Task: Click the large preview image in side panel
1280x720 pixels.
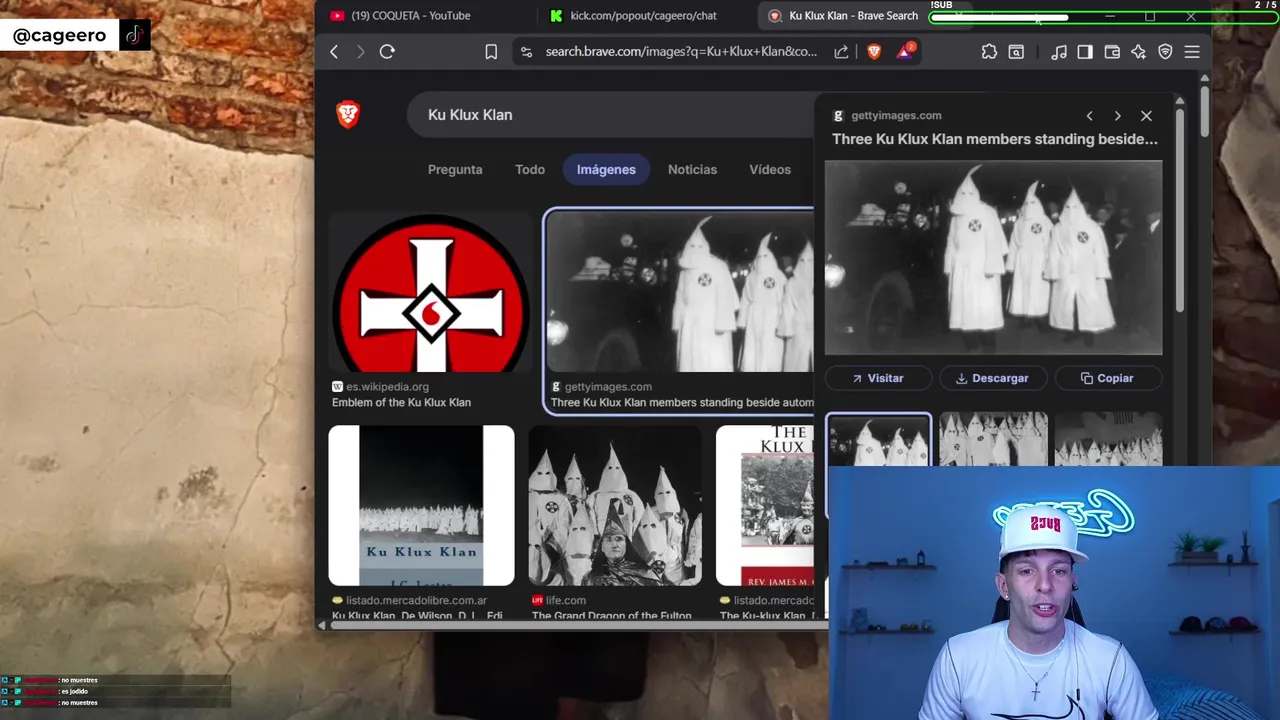Action: point(994,258)
